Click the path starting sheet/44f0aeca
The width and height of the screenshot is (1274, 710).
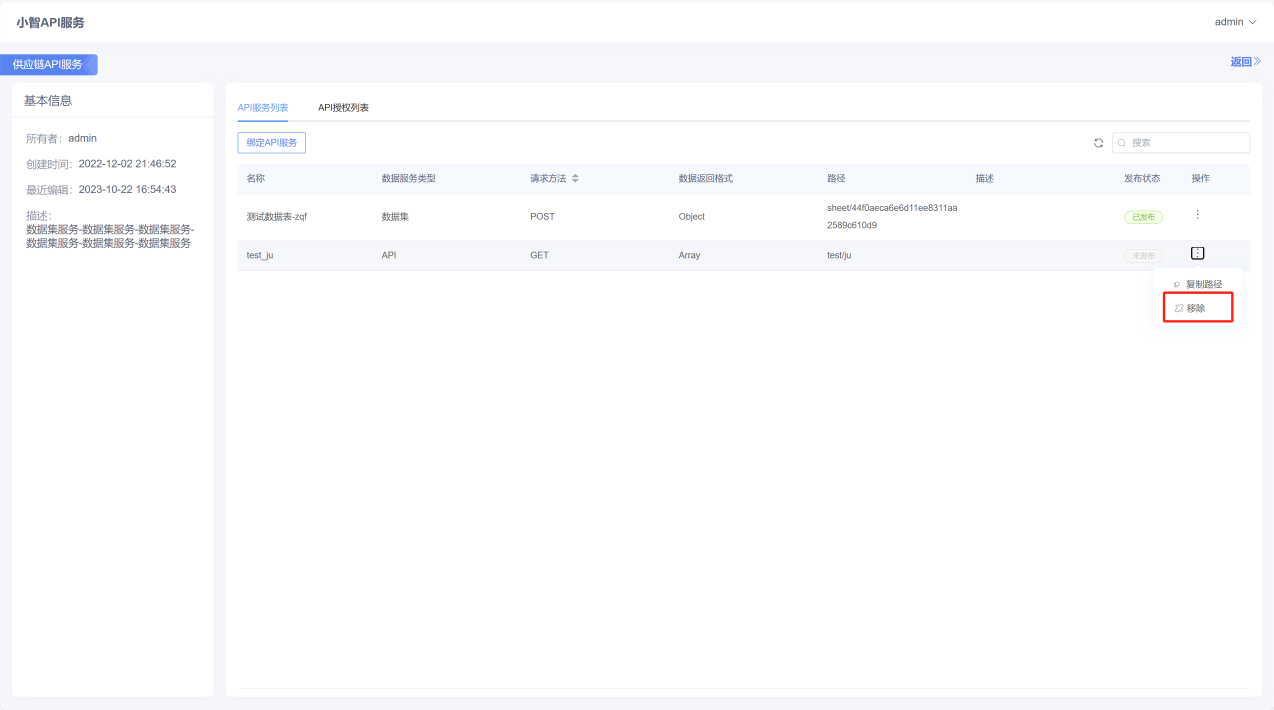(892, 216)
